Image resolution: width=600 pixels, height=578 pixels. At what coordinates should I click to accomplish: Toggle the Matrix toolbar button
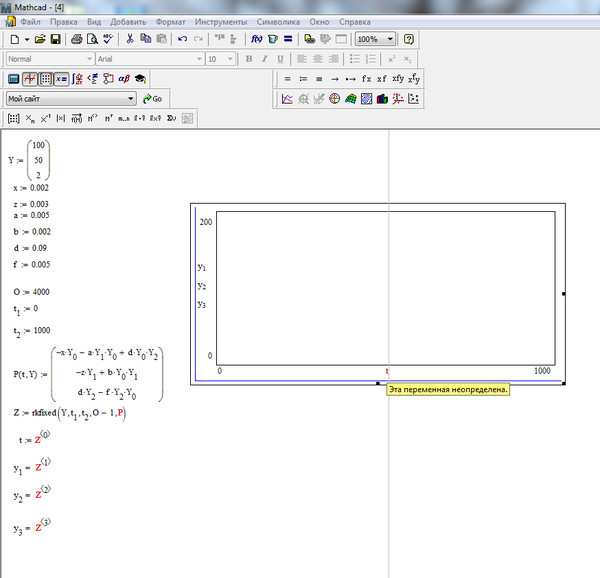[x=46, y=79]
